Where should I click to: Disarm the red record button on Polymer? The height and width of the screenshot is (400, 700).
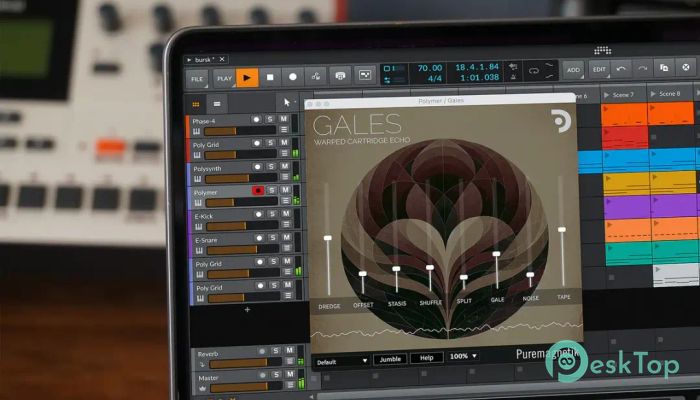pos(258,191)
